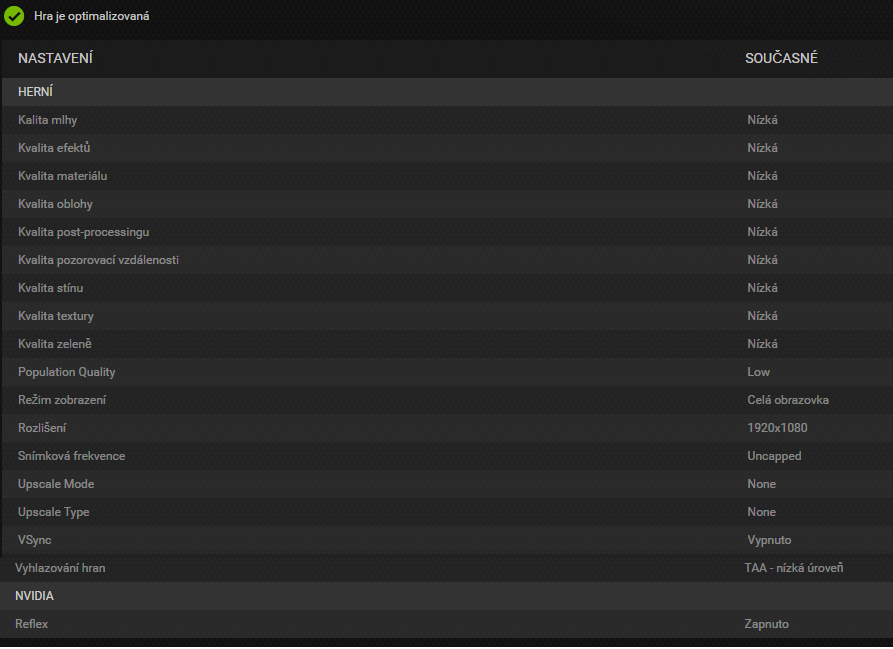Click Nízká value for Kvalita textury

762,316
